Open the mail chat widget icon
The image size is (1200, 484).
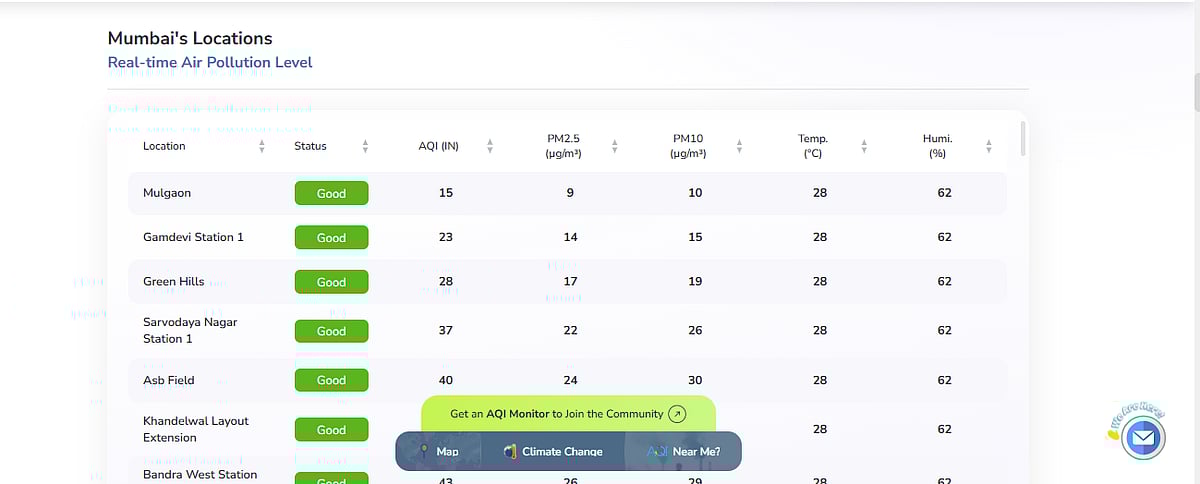(1141, 438)
